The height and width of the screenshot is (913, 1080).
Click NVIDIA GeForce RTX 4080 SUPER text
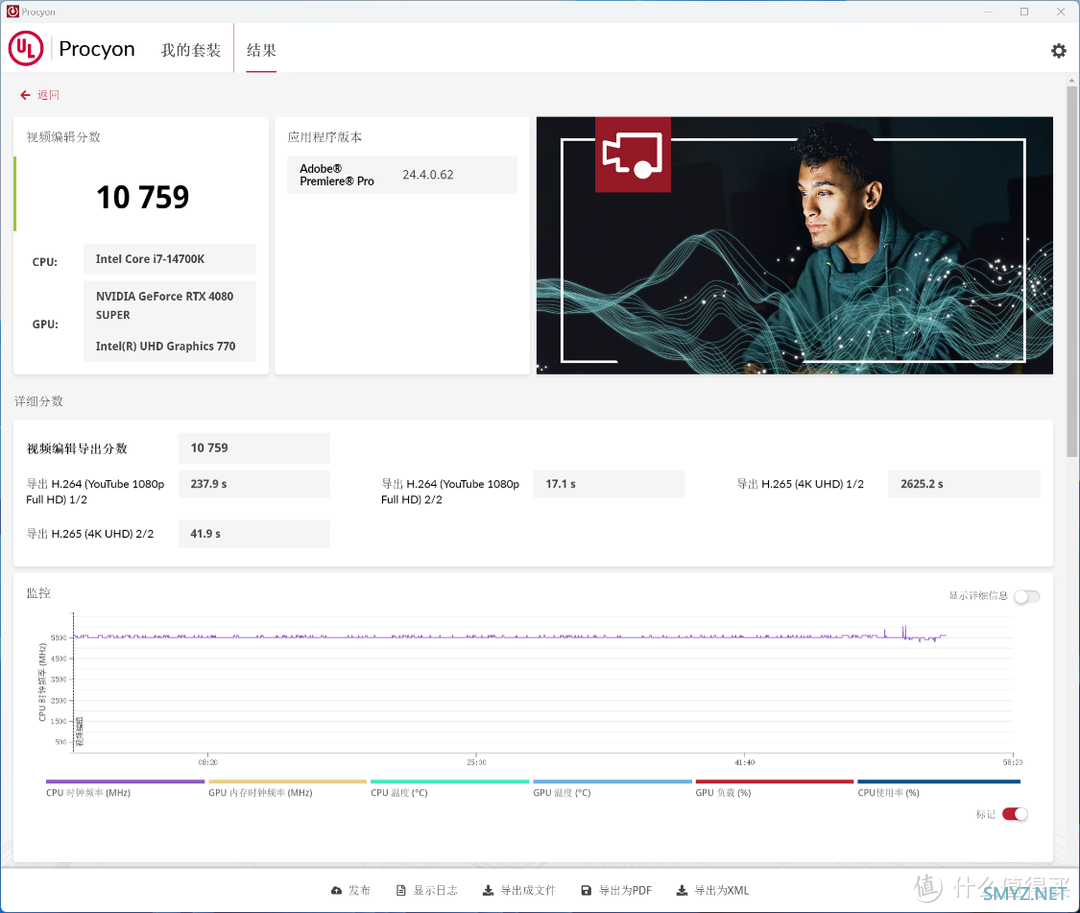[165, 305]
